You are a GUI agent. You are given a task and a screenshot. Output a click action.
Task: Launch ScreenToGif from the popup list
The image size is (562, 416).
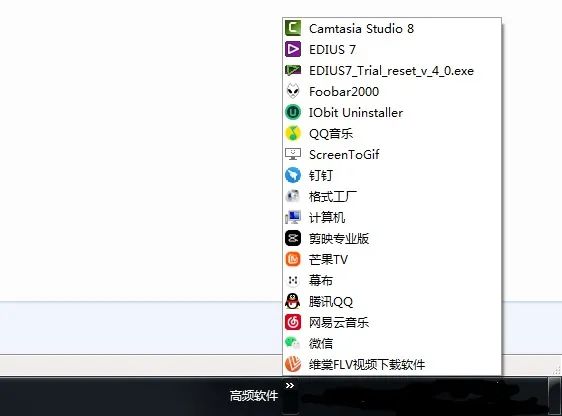tap(392, 154)
